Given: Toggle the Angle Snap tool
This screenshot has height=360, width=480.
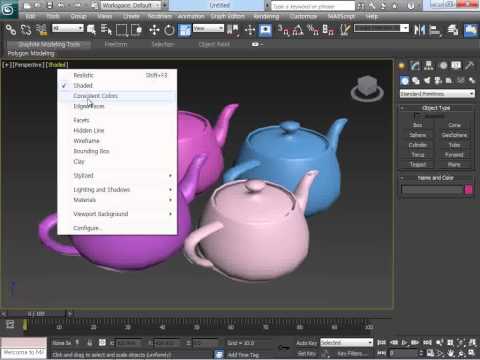Looking at the screenshot, I should pyautogui.click(x=298, y=30).
